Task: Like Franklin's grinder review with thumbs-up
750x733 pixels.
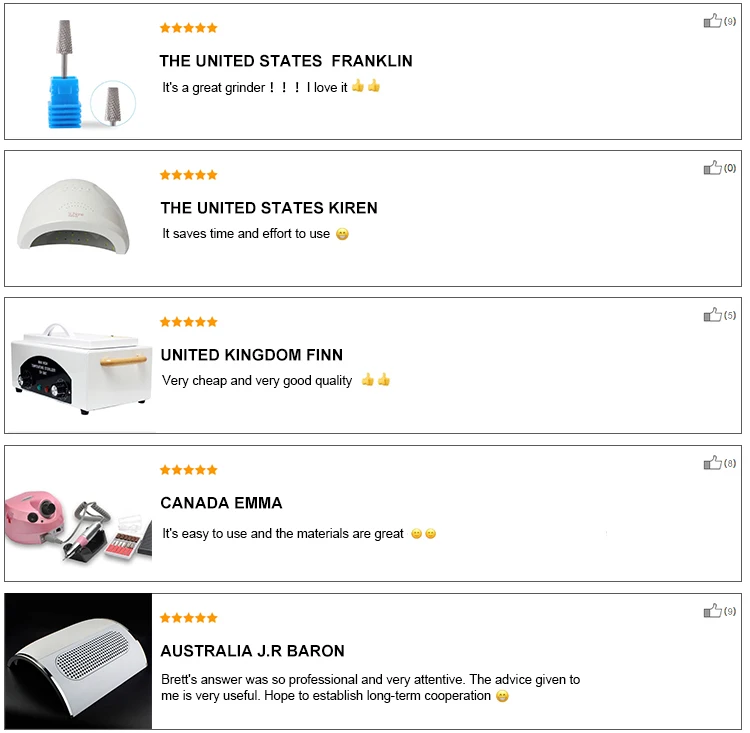Action: point(712,21)
